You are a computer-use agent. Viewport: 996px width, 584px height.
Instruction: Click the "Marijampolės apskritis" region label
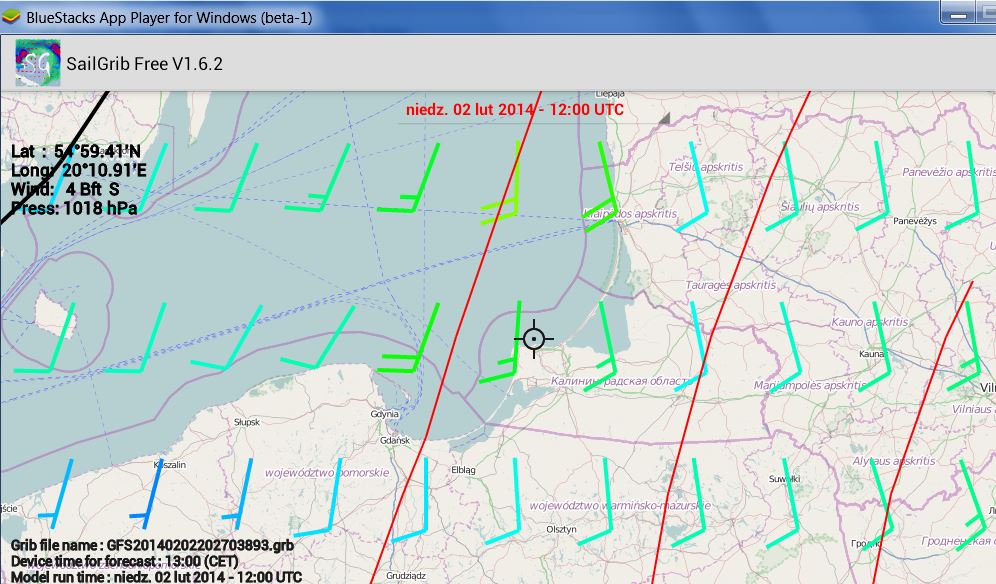click(x=811, y=385)
